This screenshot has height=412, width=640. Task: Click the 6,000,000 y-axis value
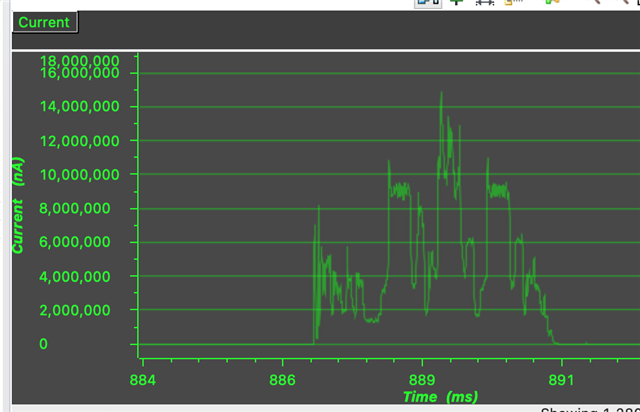75,242
